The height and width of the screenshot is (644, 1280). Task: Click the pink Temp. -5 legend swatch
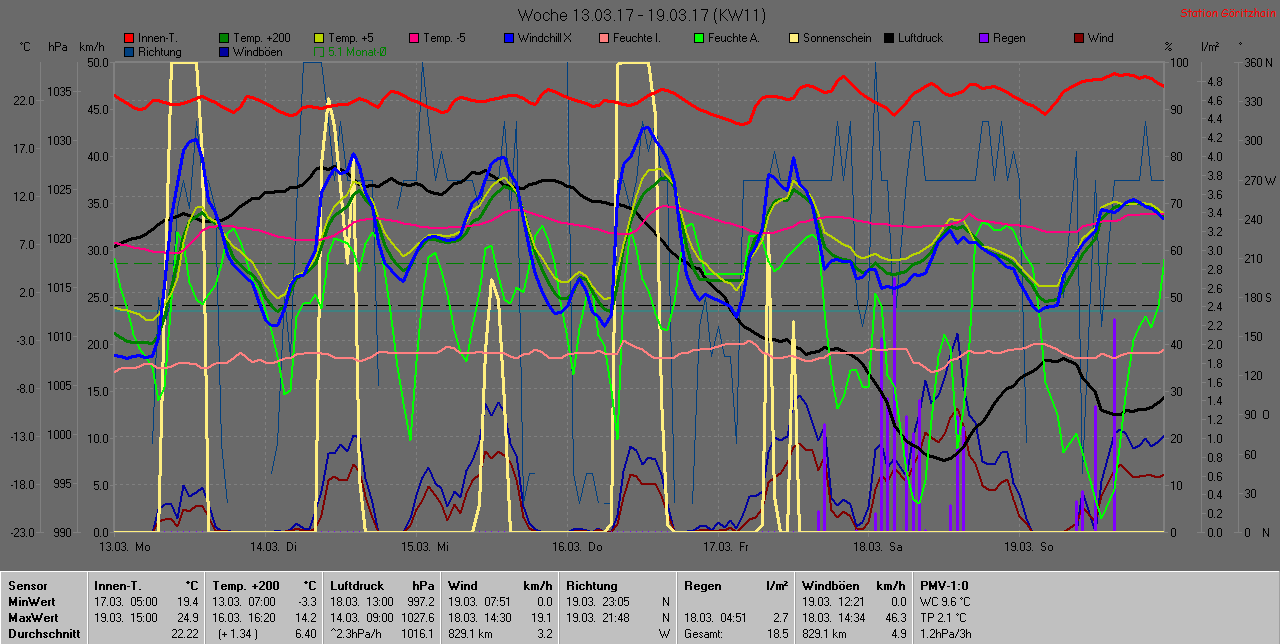coord(413,38)
